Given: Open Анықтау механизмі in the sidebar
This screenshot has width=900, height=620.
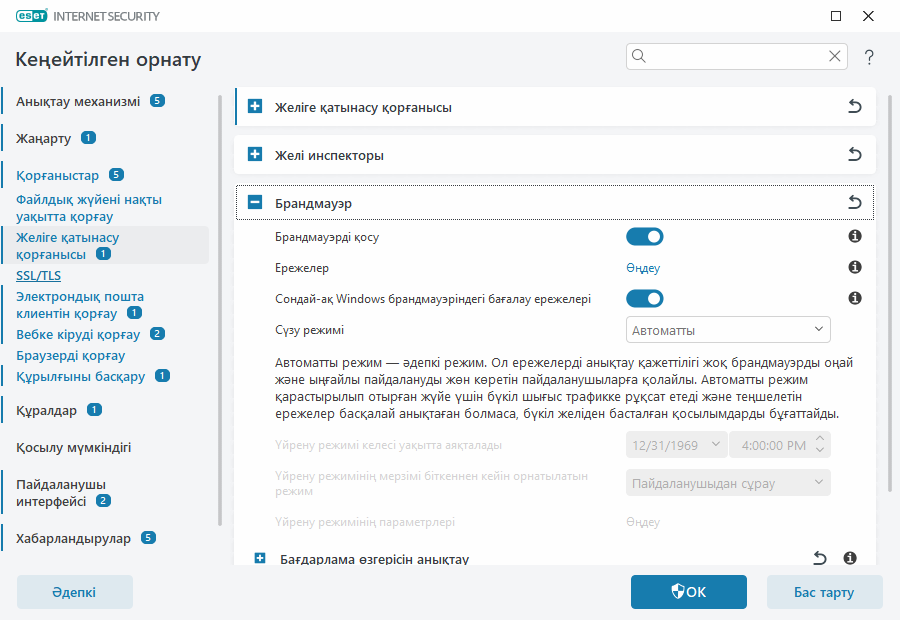Looking at the screenshot, I should tap(78, 101).
